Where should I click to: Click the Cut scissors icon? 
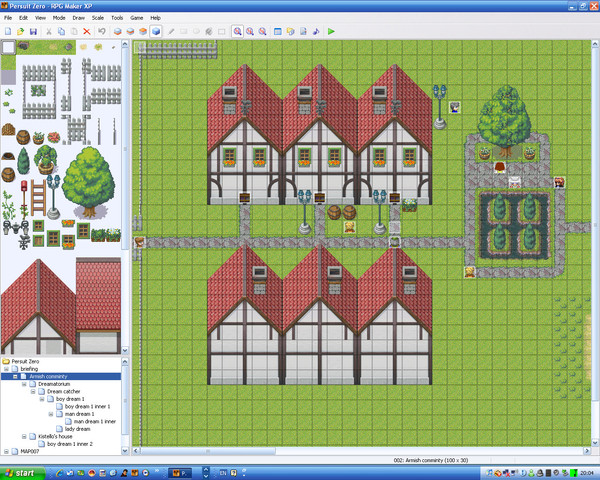pos(49,31)
